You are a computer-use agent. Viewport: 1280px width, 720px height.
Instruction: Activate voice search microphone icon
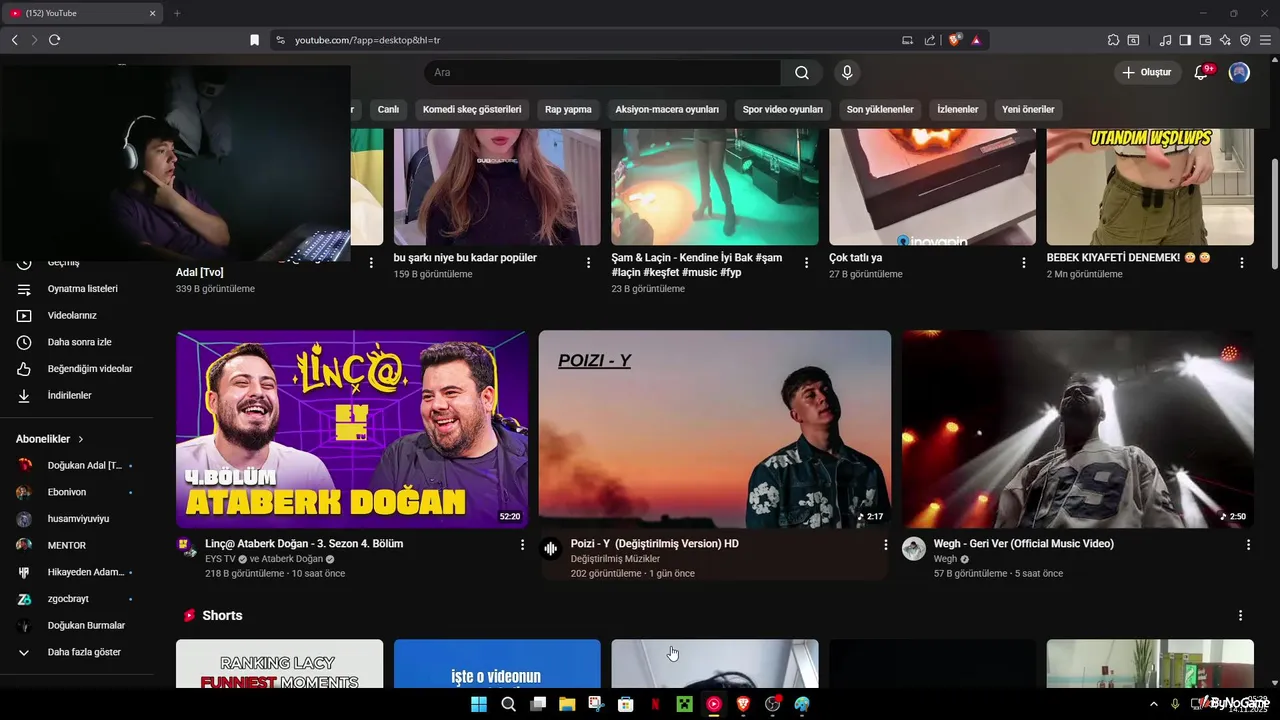click(x=847, y=73)
